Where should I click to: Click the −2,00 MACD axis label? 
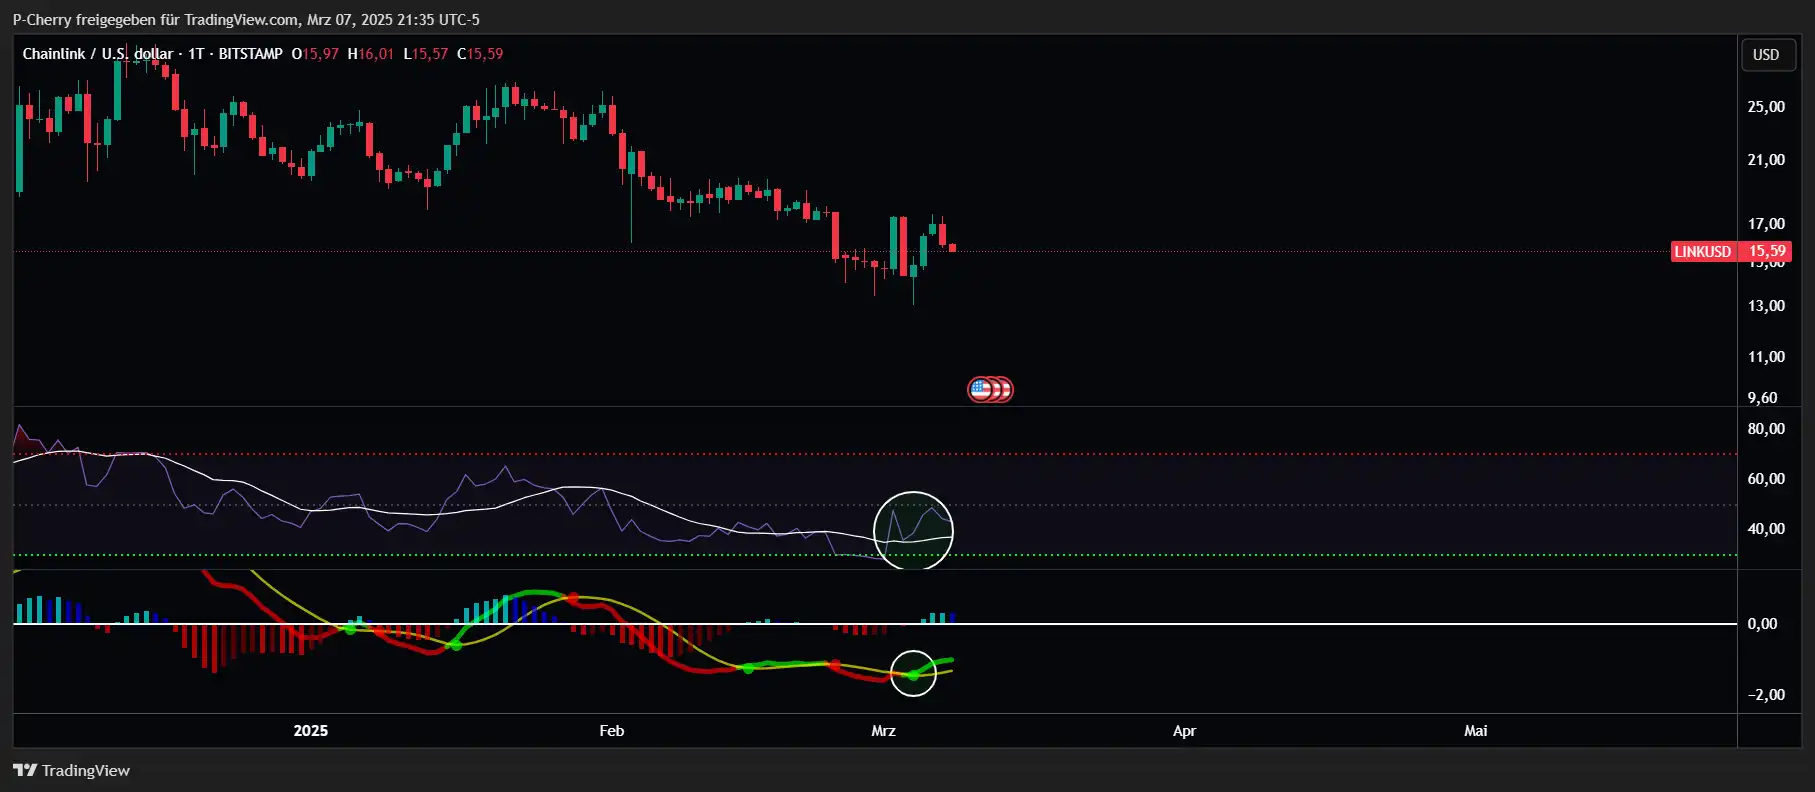point(1766,695)
